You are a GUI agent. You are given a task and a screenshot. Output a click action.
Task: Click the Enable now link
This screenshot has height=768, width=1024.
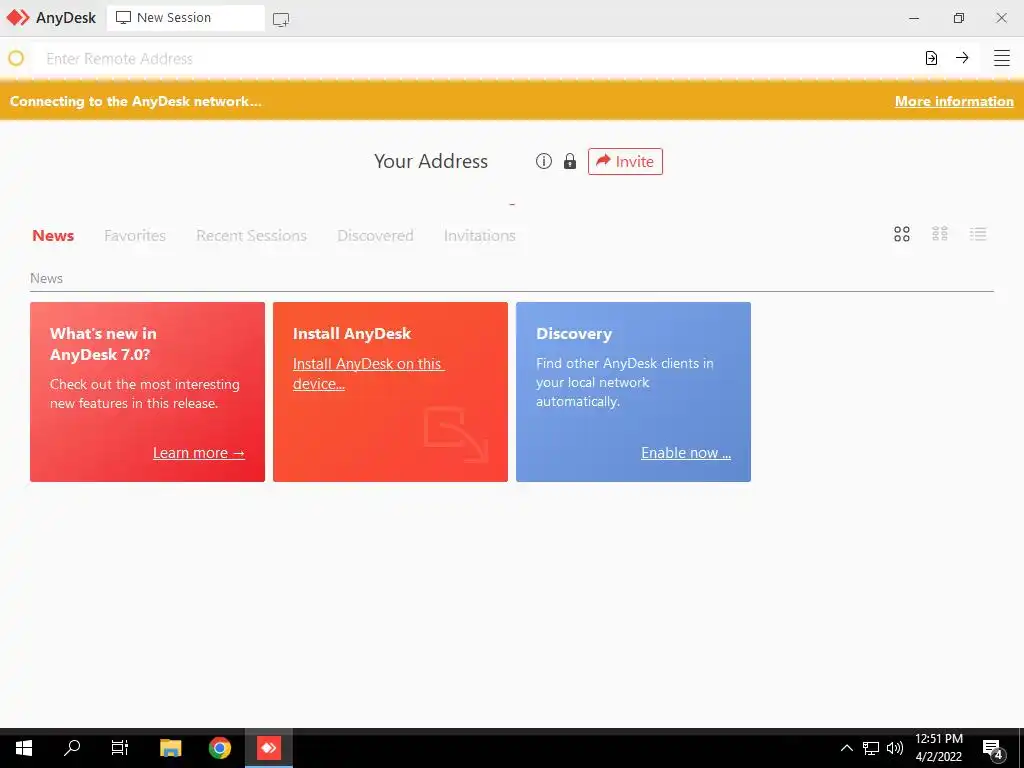[686, 453]
